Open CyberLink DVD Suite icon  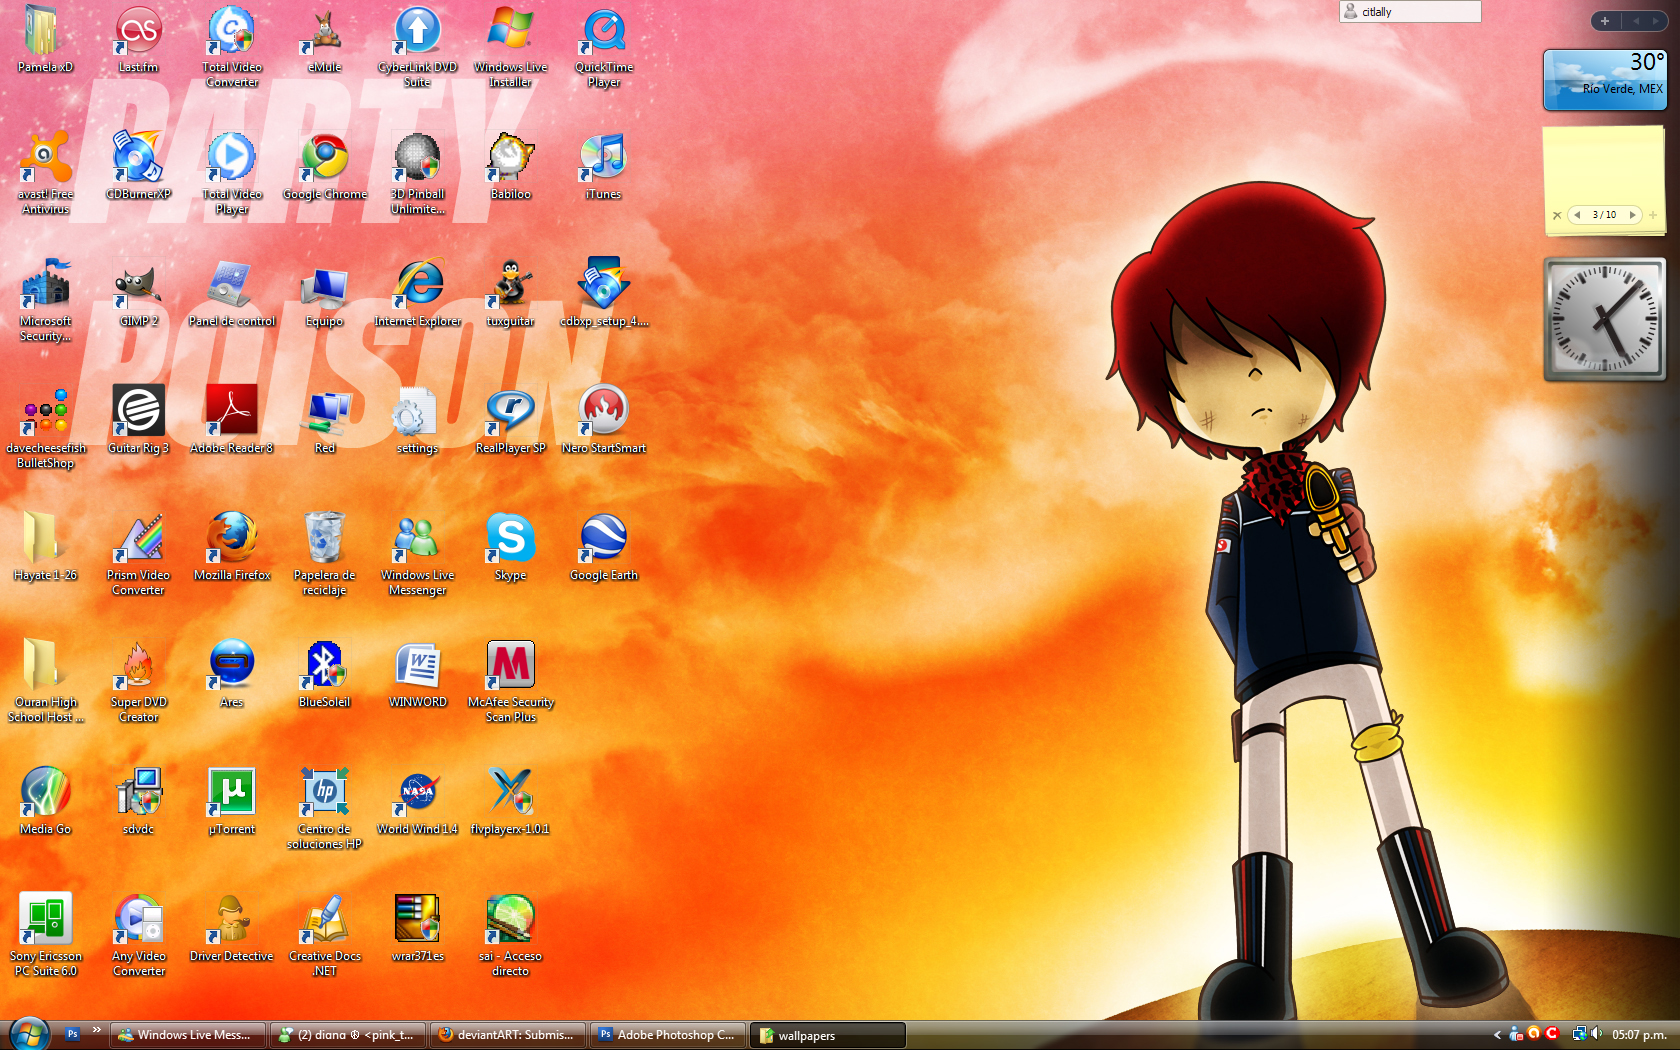417,45
